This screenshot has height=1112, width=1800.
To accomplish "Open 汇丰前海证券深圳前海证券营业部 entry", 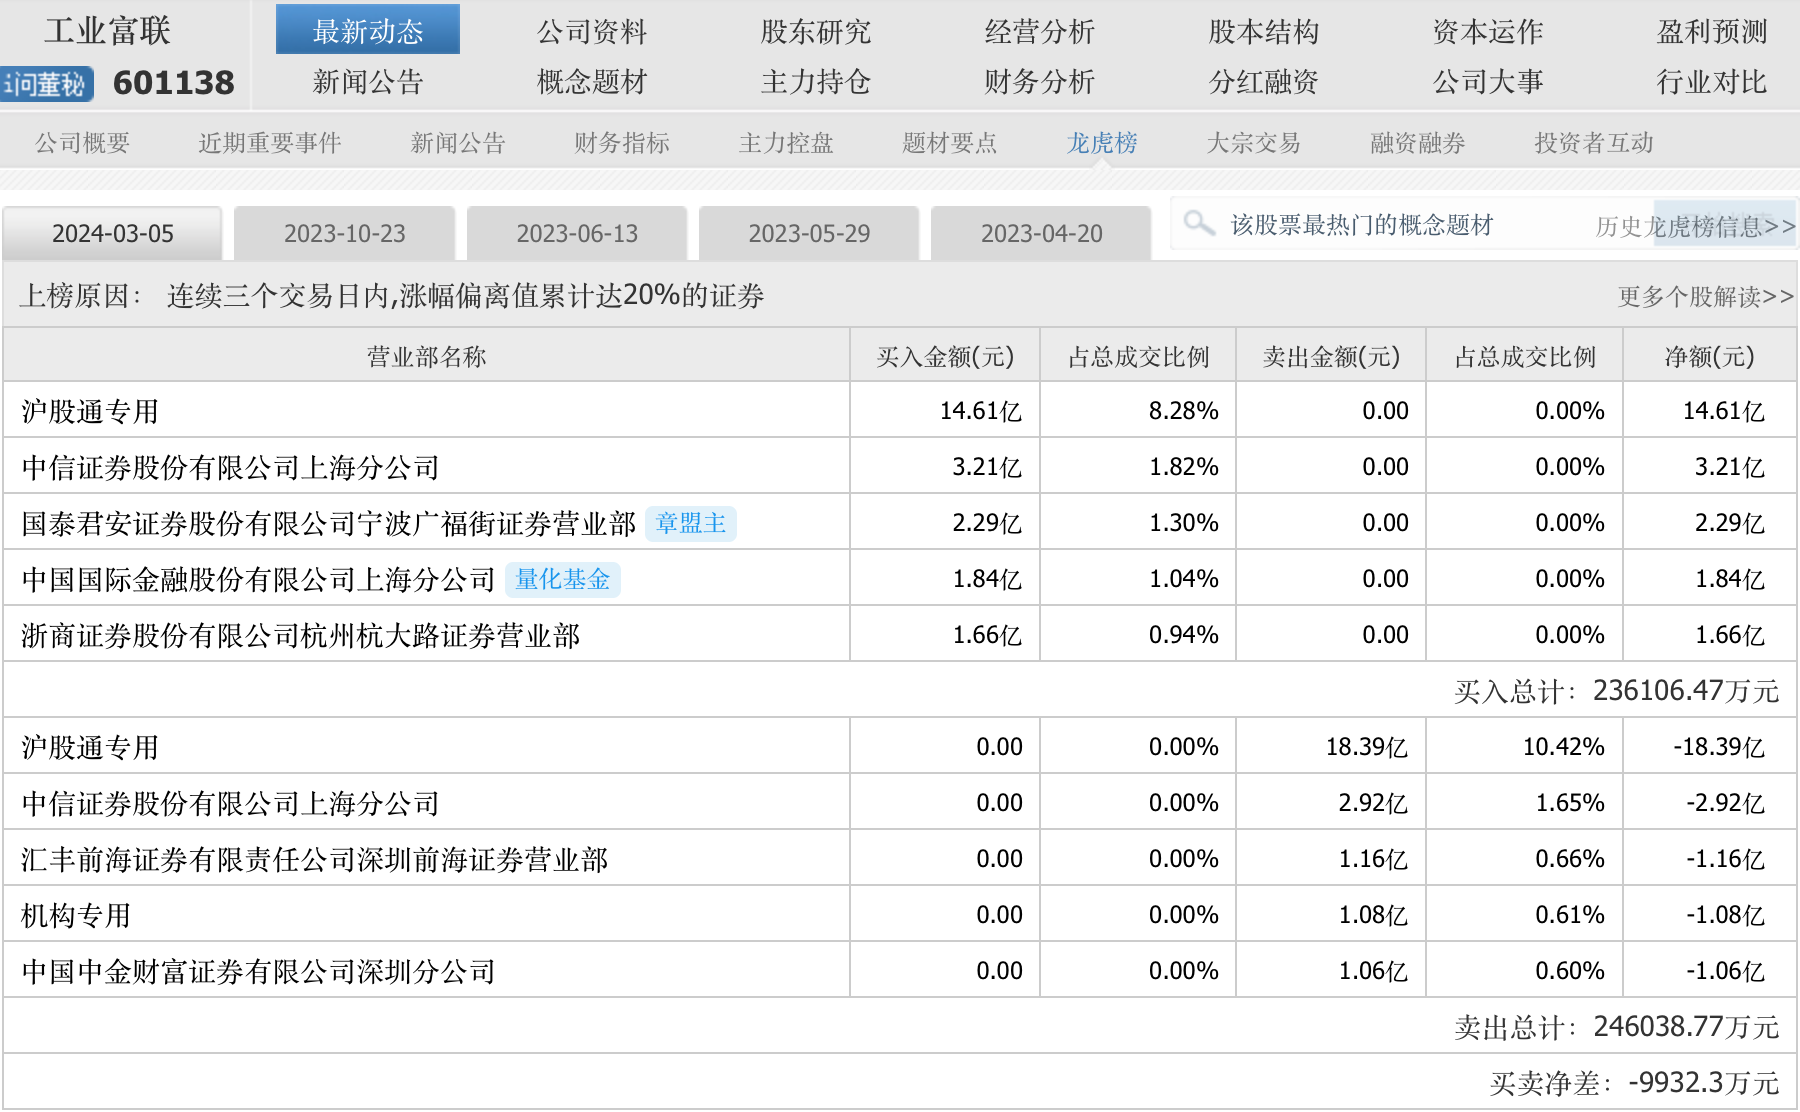I will coord(314,859).
